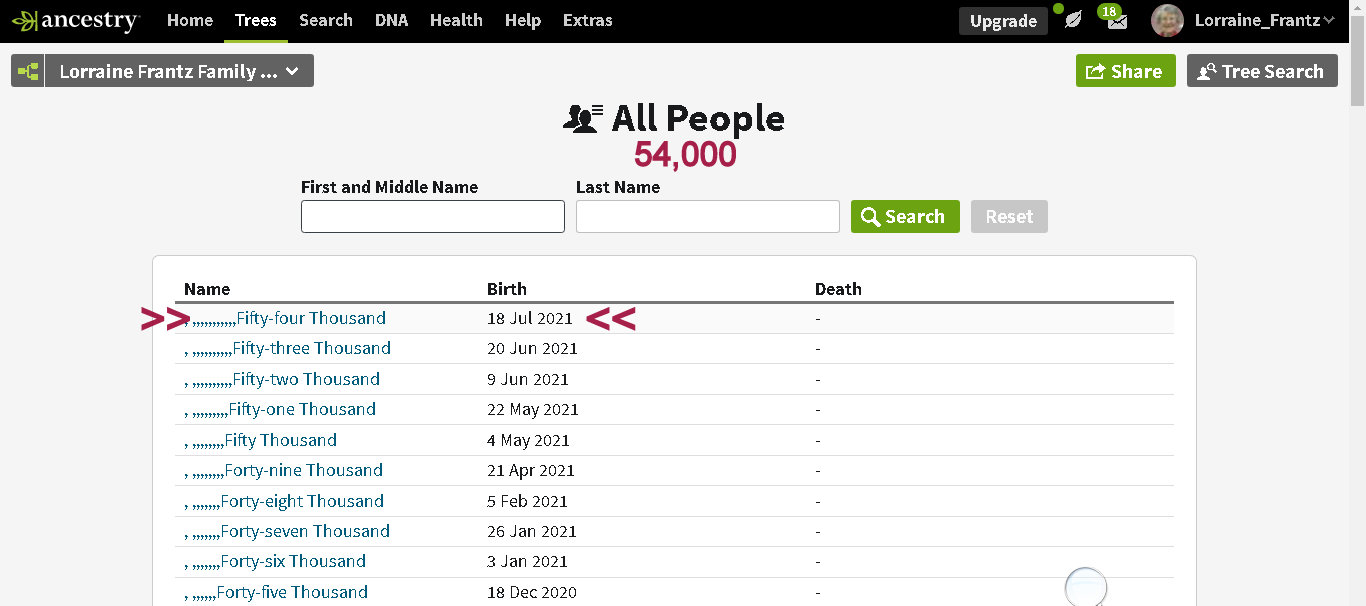
Task: Click the Share button
Action: point(1125,71)
